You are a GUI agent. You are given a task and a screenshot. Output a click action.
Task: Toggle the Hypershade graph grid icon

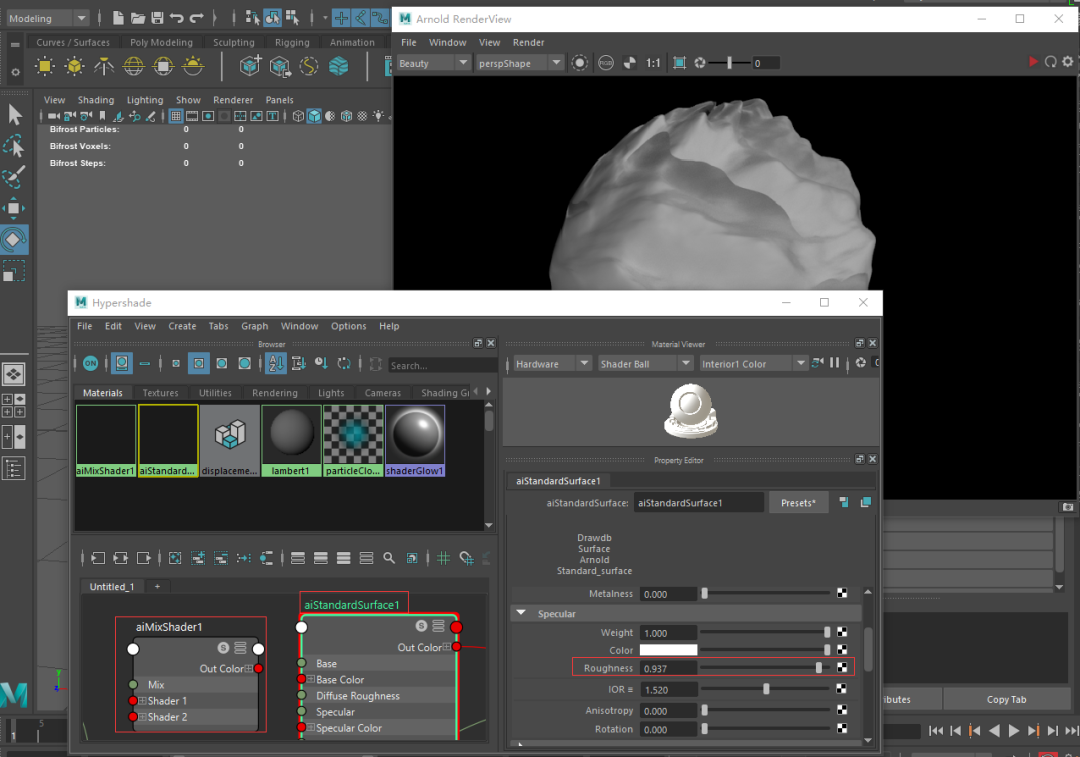tap(443, 558)
